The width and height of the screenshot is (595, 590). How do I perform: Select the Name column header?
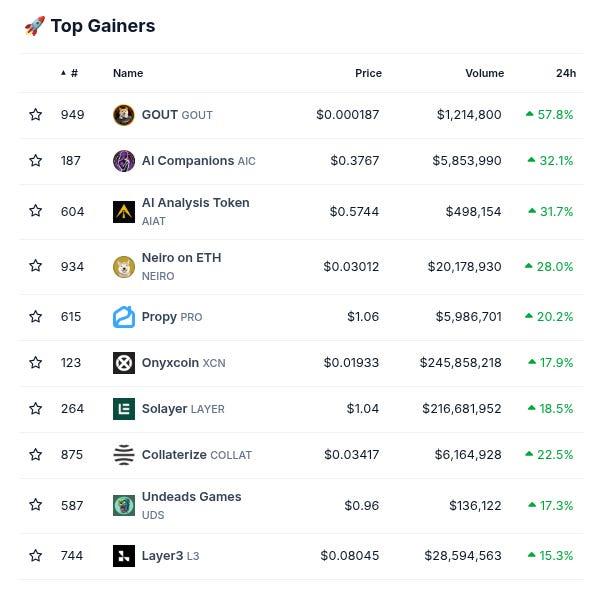tap(128, 73)
